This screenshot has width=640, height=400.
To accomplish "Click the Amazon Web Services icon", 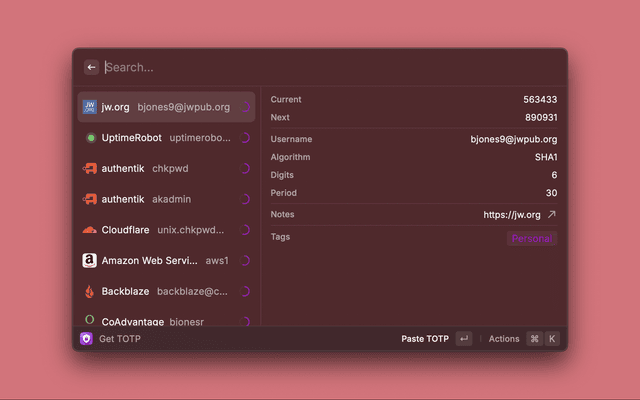I will click(90, 261).
